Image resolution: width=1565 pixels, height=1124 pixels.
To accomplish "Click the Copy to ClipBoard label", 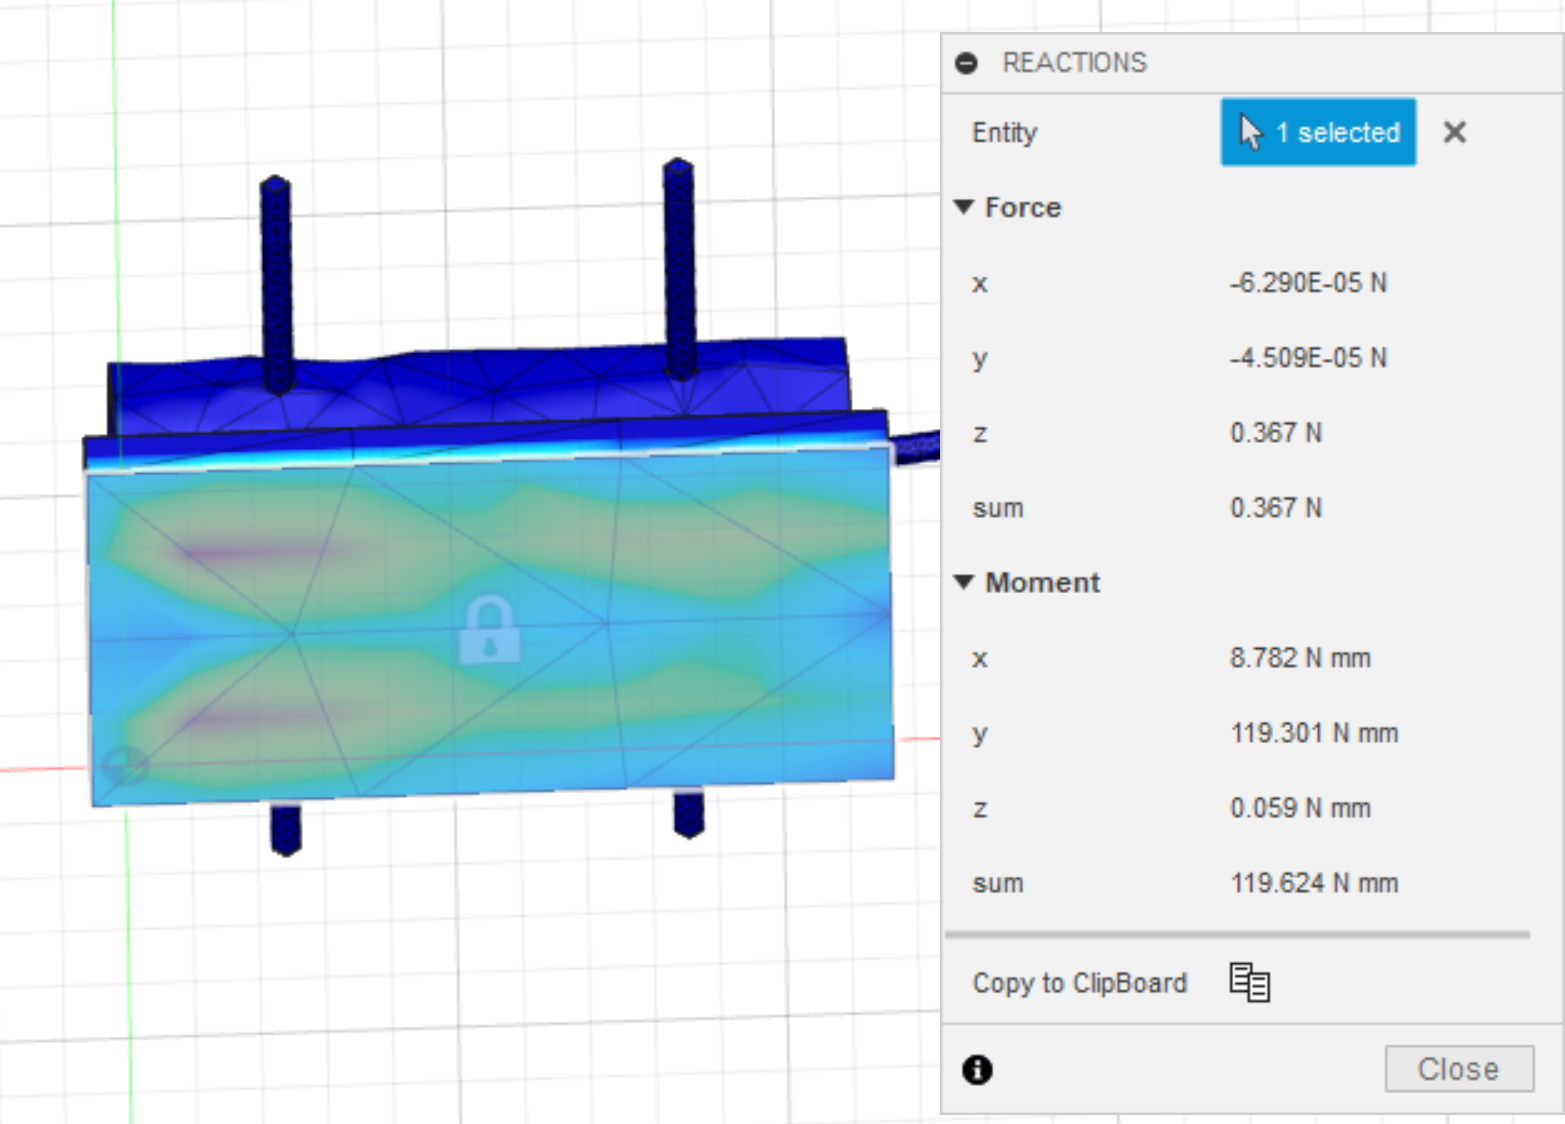I will click(x=1080, y=983).
